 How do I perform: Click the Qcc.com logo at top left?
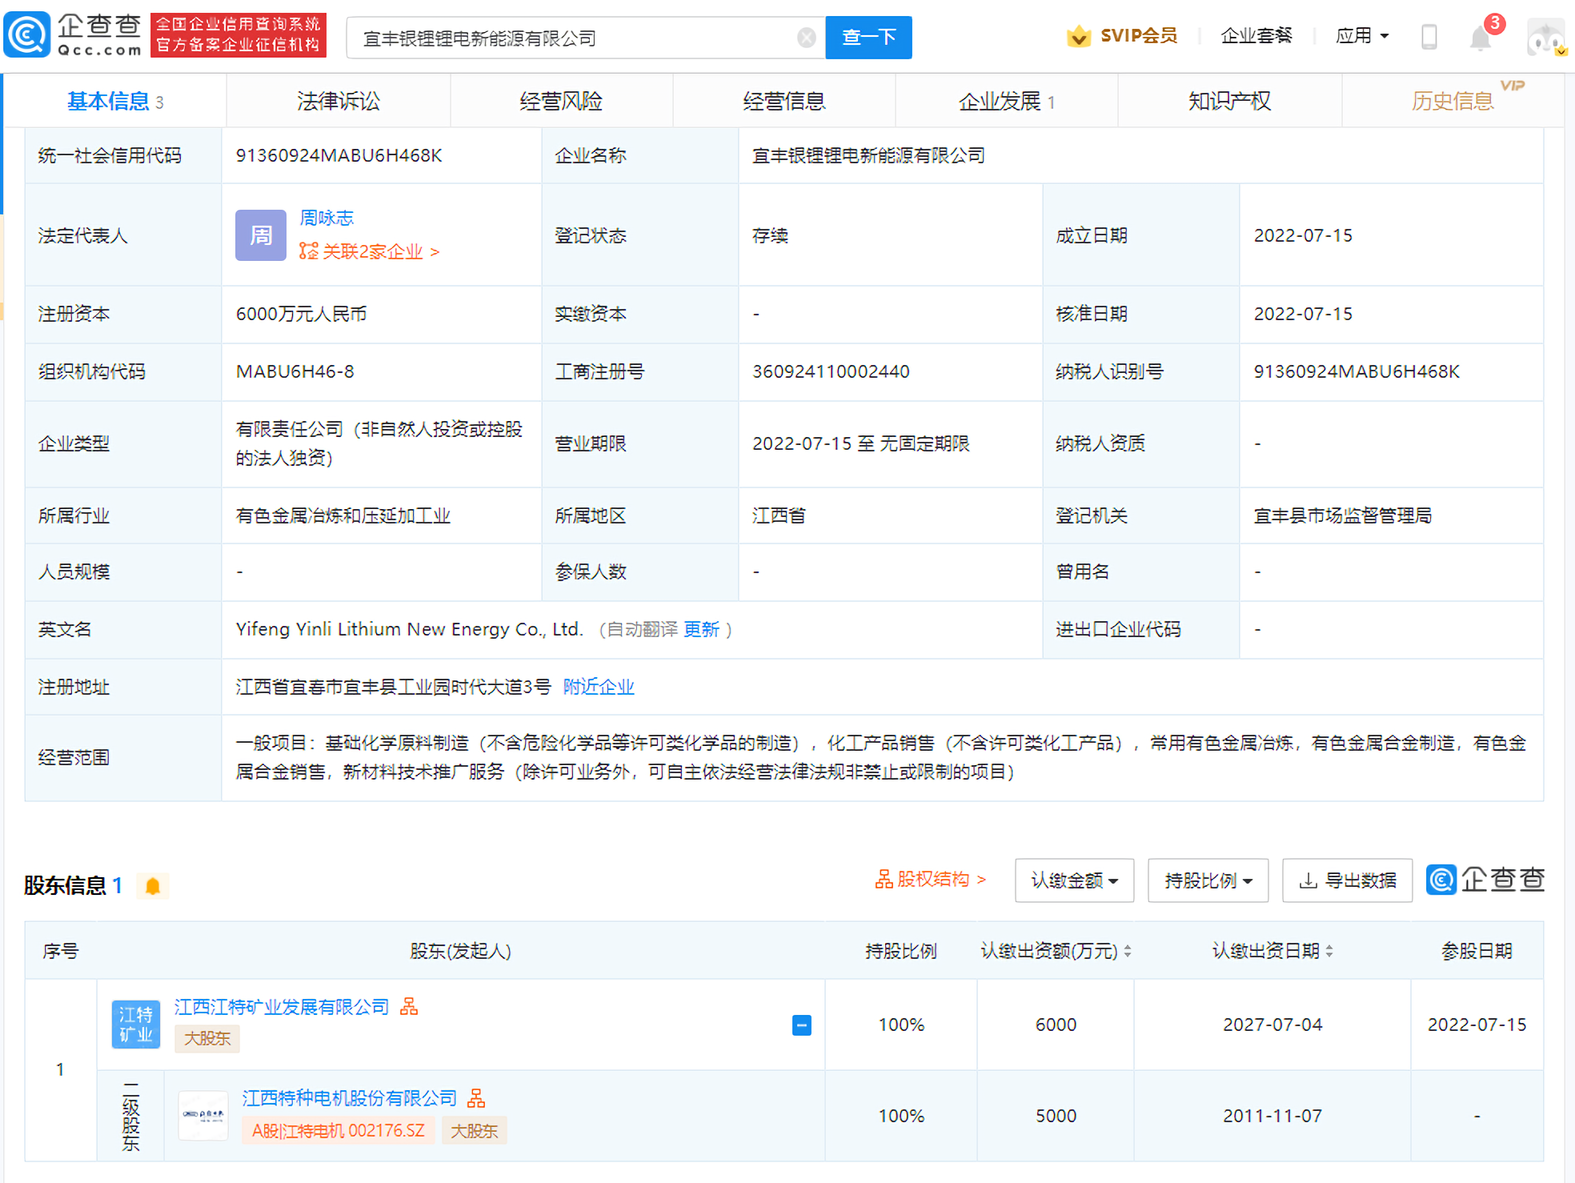pyautogui.click(x=74, y=35)
